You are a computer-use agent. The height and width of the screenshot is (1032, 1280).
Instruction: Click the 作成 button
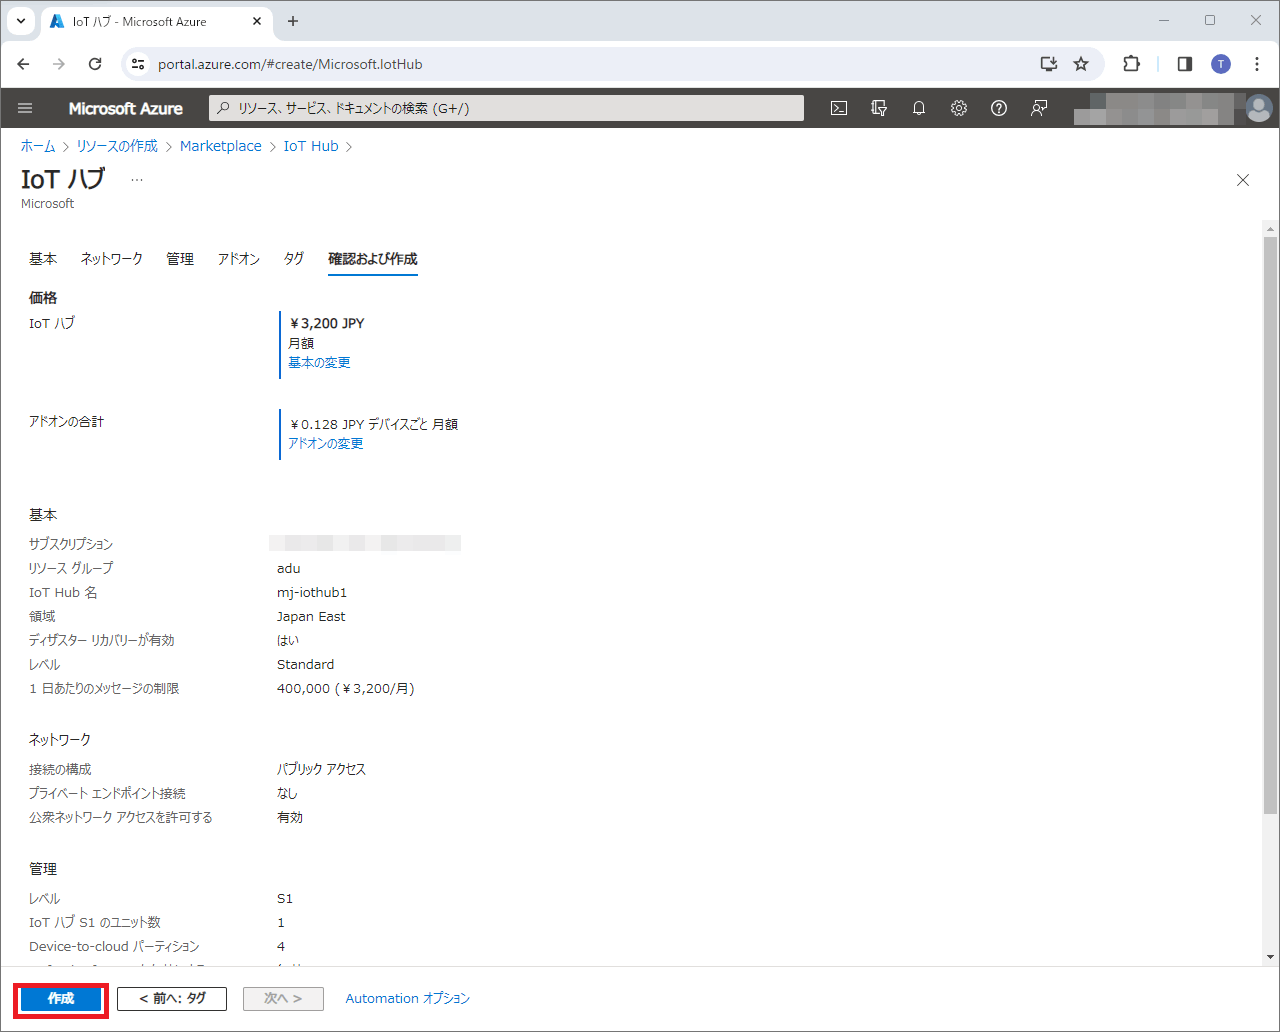(x=61, y=999)
